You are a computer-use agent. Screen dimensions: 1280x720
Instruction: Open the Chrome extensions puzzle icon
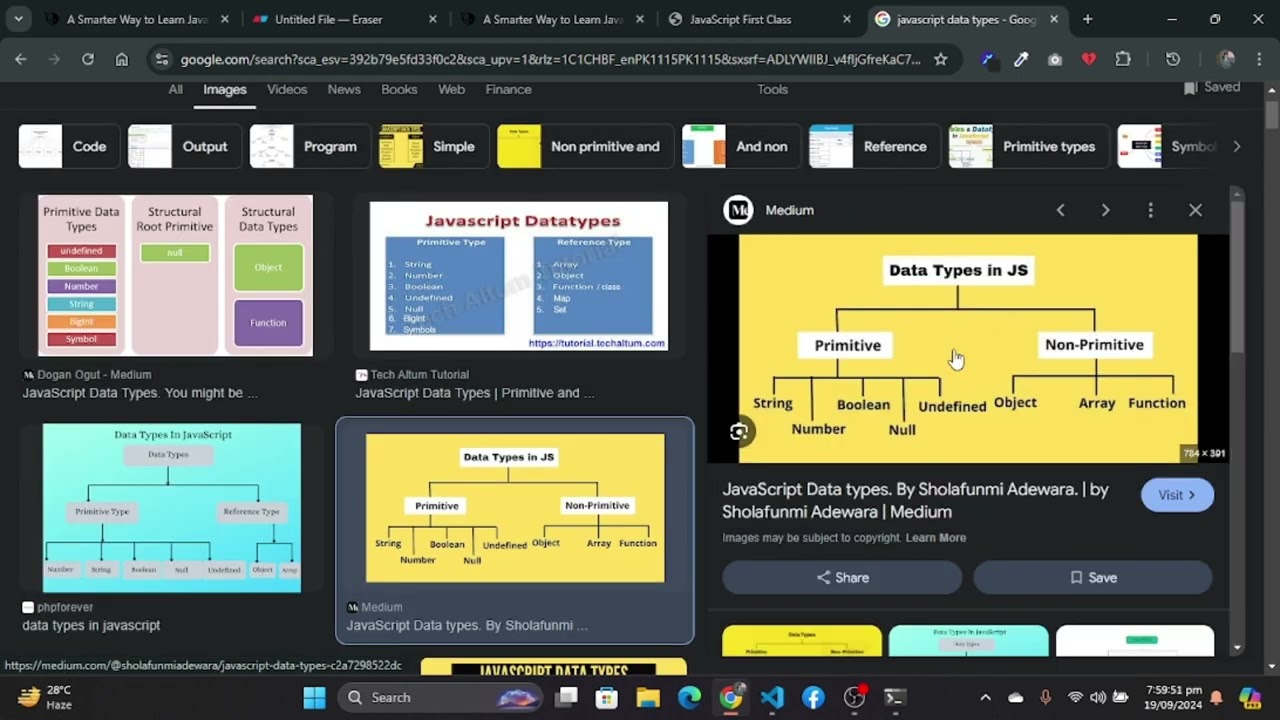pyautogui.click(x=1123, y=59)
